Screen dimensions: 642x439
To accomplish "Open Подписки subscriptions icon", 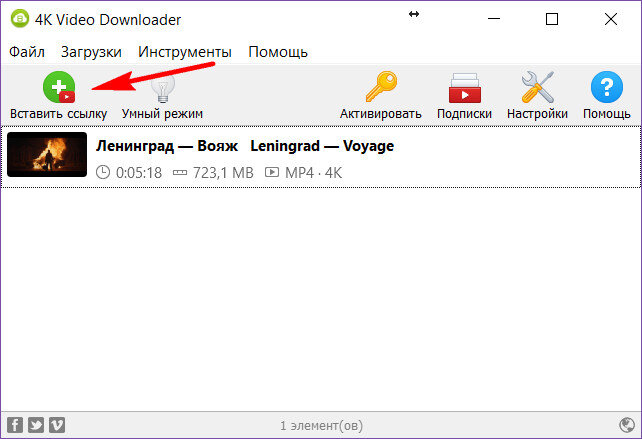I will click(465, 88).
